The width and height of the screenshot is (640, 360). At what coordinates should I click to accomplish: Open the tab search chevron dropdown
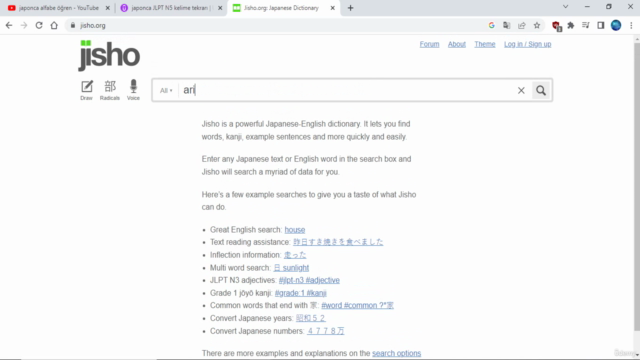(x=565, y=7)
